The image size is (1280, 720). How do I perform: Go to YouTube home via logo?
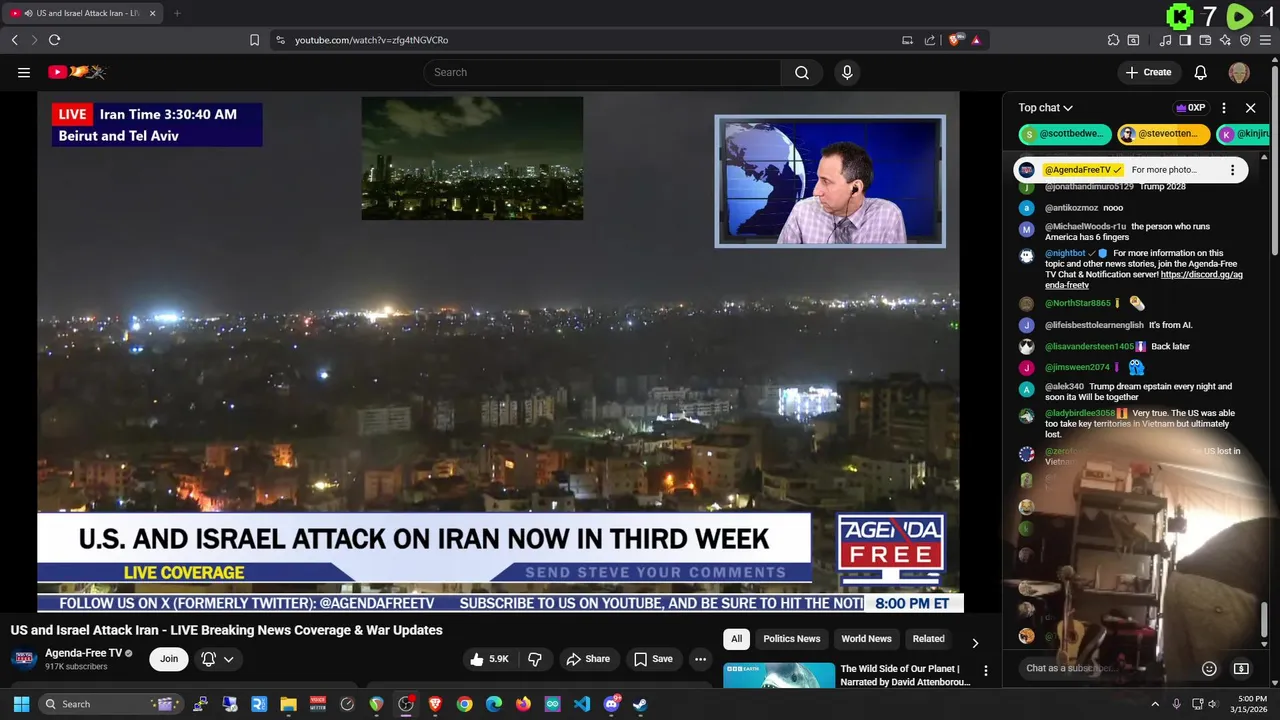tap(77, 72)
